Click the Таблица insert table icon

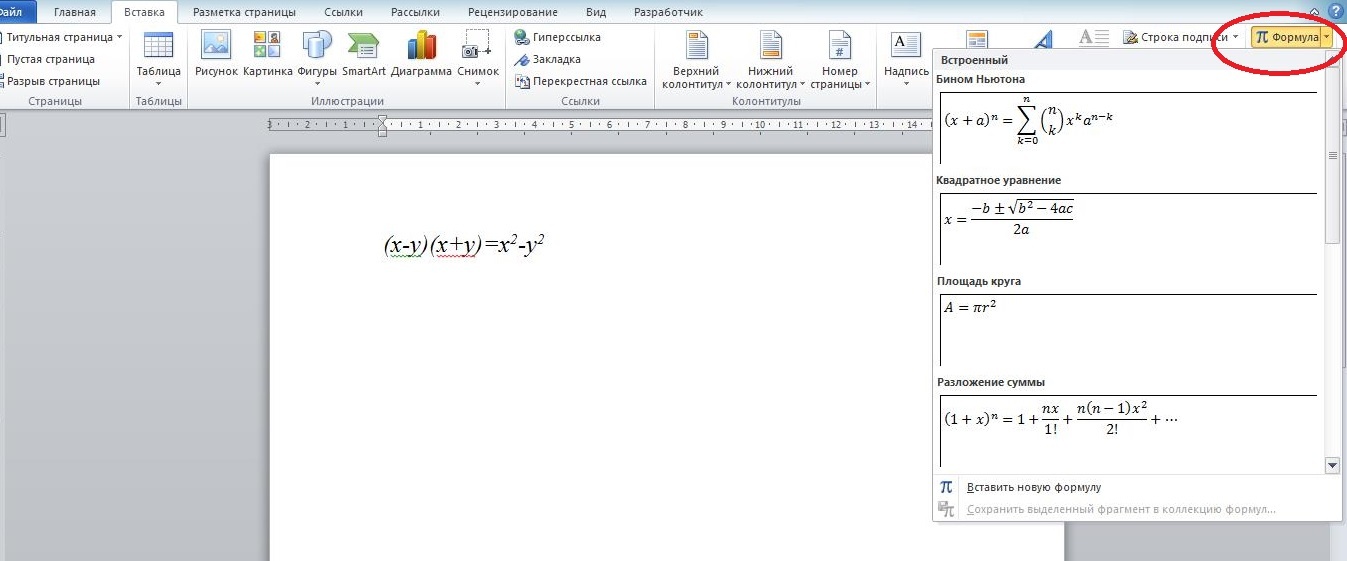[x=158, y=47]
